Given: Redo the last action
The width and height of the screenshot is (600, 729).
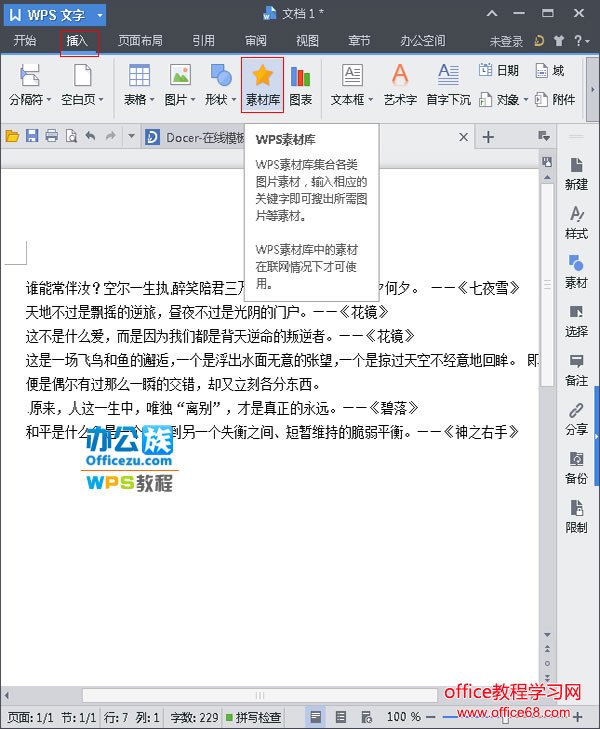Looking at the screenshot, I should [x=111, y=136].
